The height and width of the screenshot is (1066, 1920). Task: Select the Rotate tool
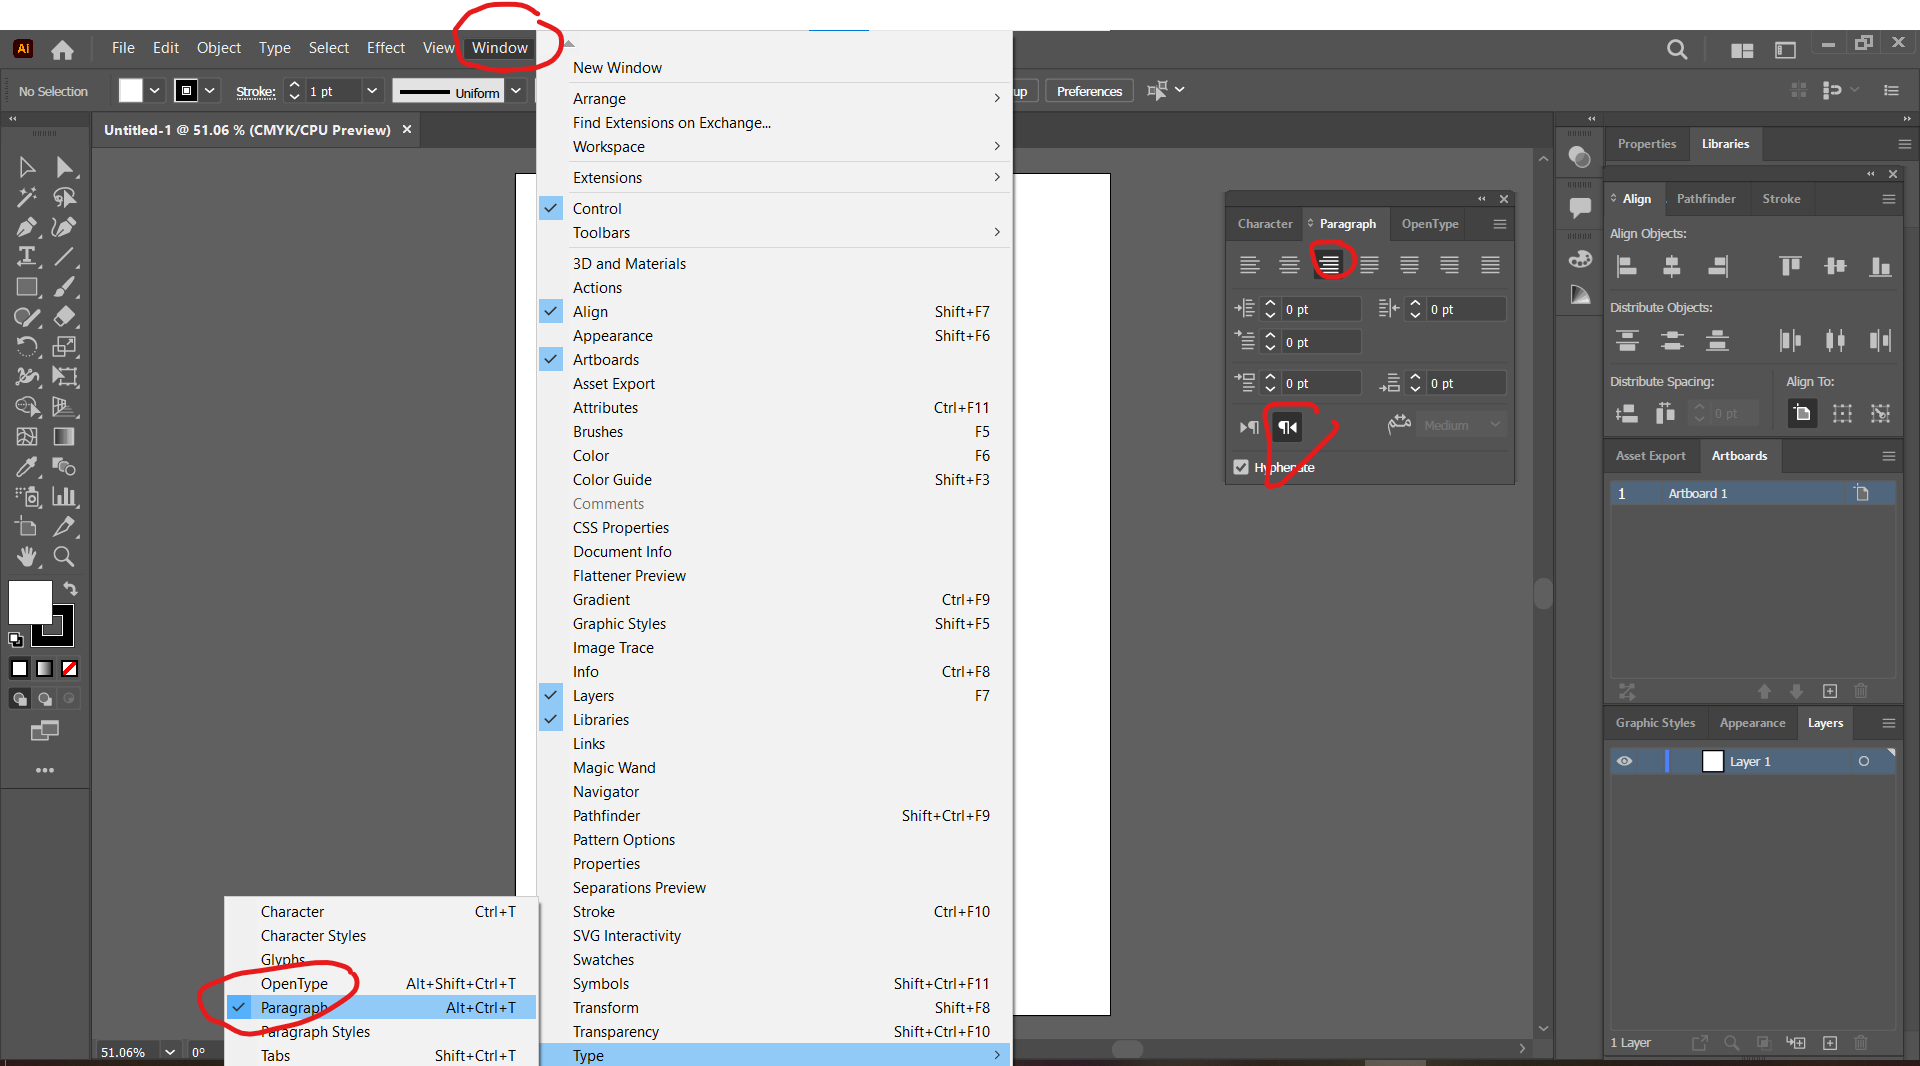(27, 347)
